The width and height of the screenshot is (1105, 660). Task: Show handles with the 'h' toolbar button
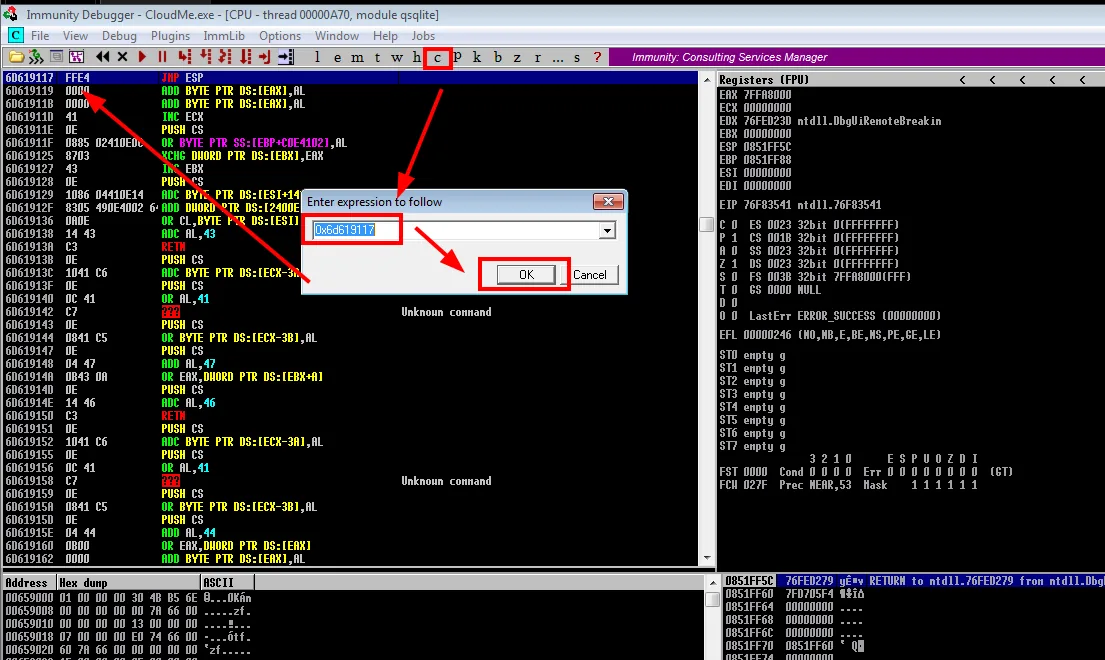click(416, 57)
